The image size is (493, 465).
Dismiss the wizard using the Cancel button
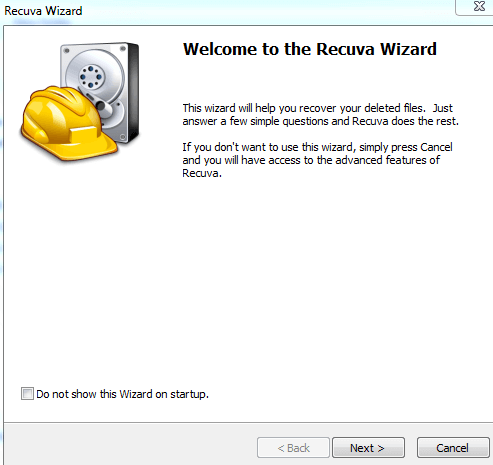(x=453, y=448)
